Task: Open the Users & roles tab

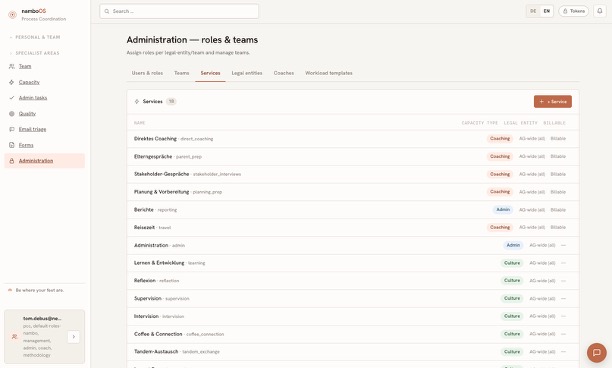Action: coord(147,73)
